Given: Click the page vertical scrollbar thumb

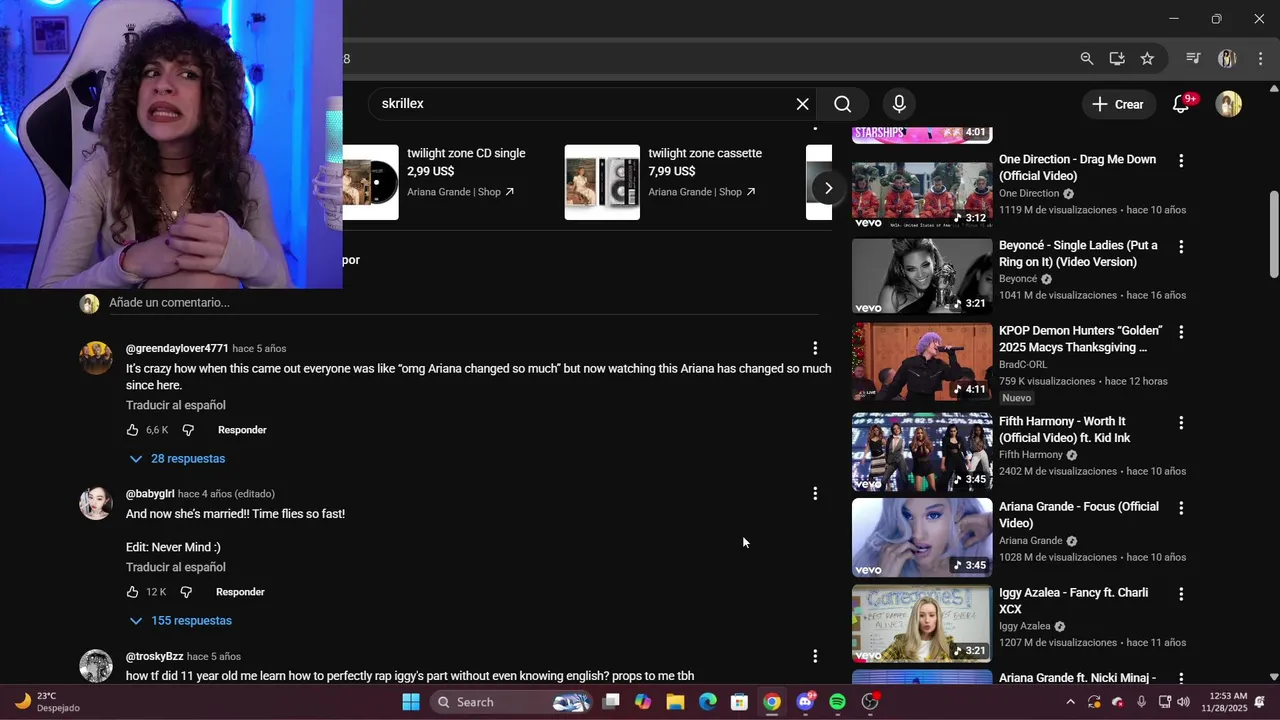Looking at the screenshot, I should 1274,234.
